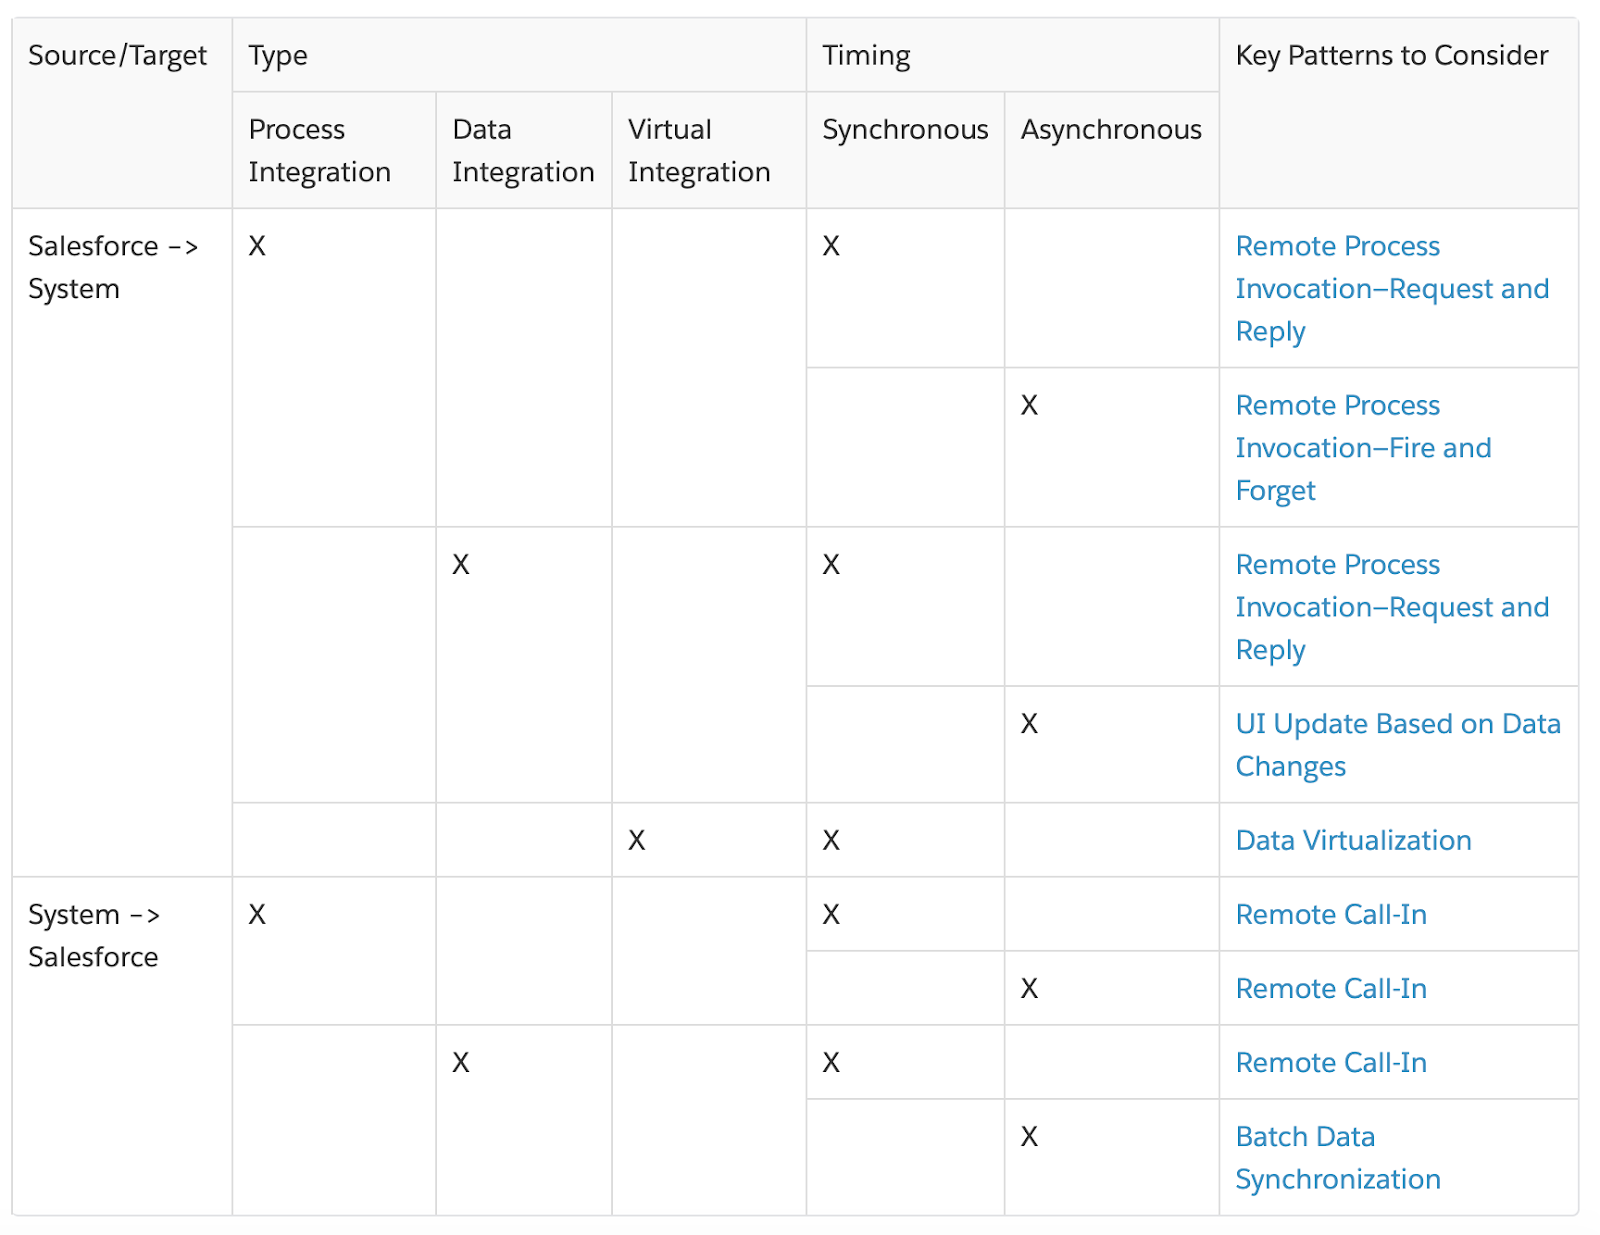The image size is (1600, 1235).
Task: Open the Batch Data Synchronization link
Action: click(1337, 1158)
